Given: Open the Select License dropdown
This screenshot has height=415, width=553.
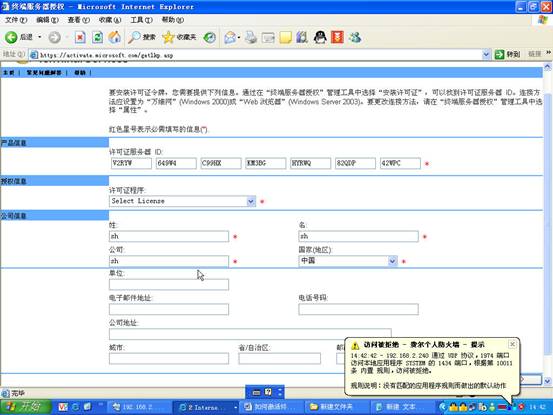Looking at the screenshot, I should pyautogui.click(x=251, y=201).
